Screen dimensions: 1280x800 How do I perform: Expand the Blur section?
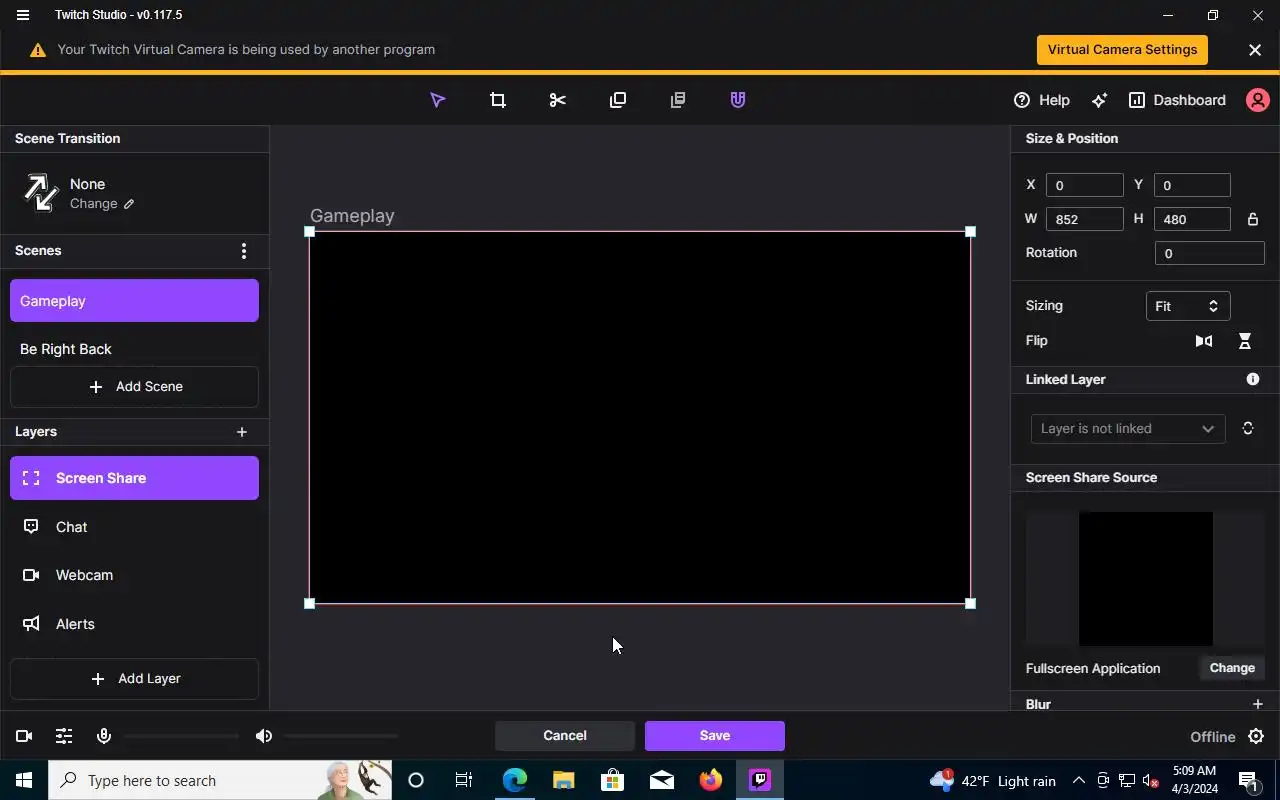point(1258,704)
